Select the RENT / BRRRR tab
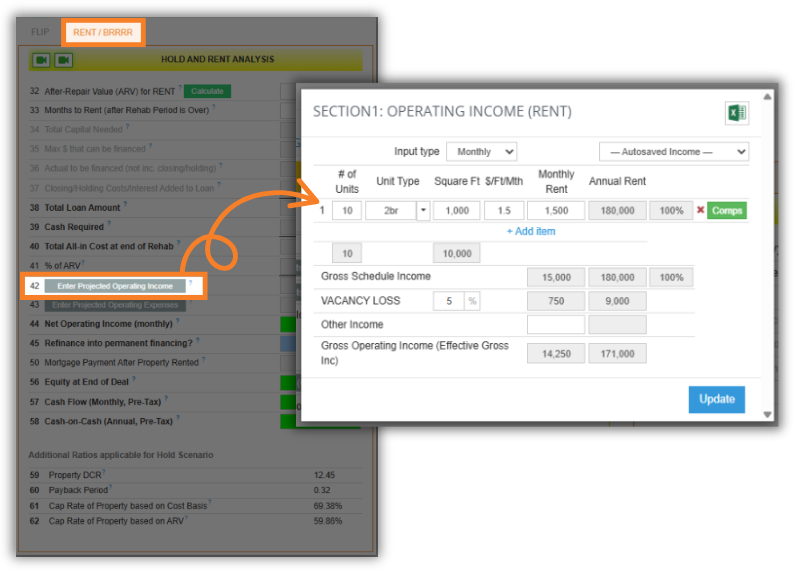794x572 pixels. click(103, 32)
